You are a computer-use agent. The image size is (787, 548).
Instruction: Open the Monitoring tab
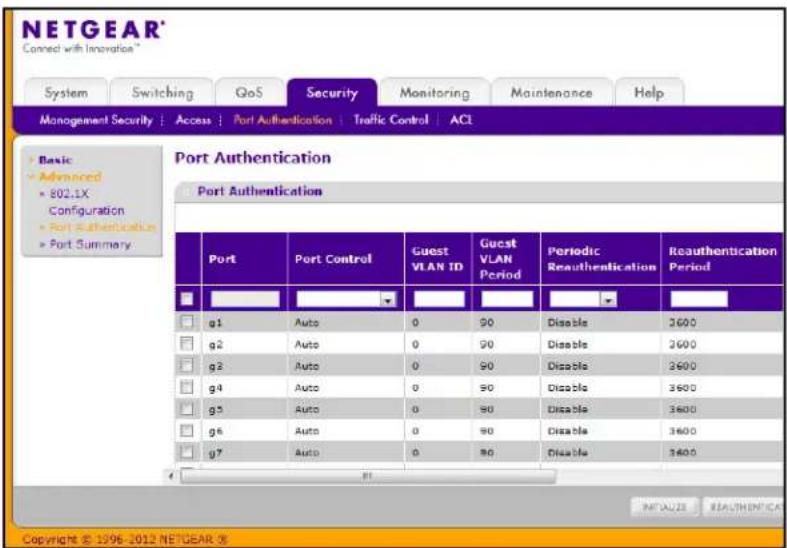point(435,93)
